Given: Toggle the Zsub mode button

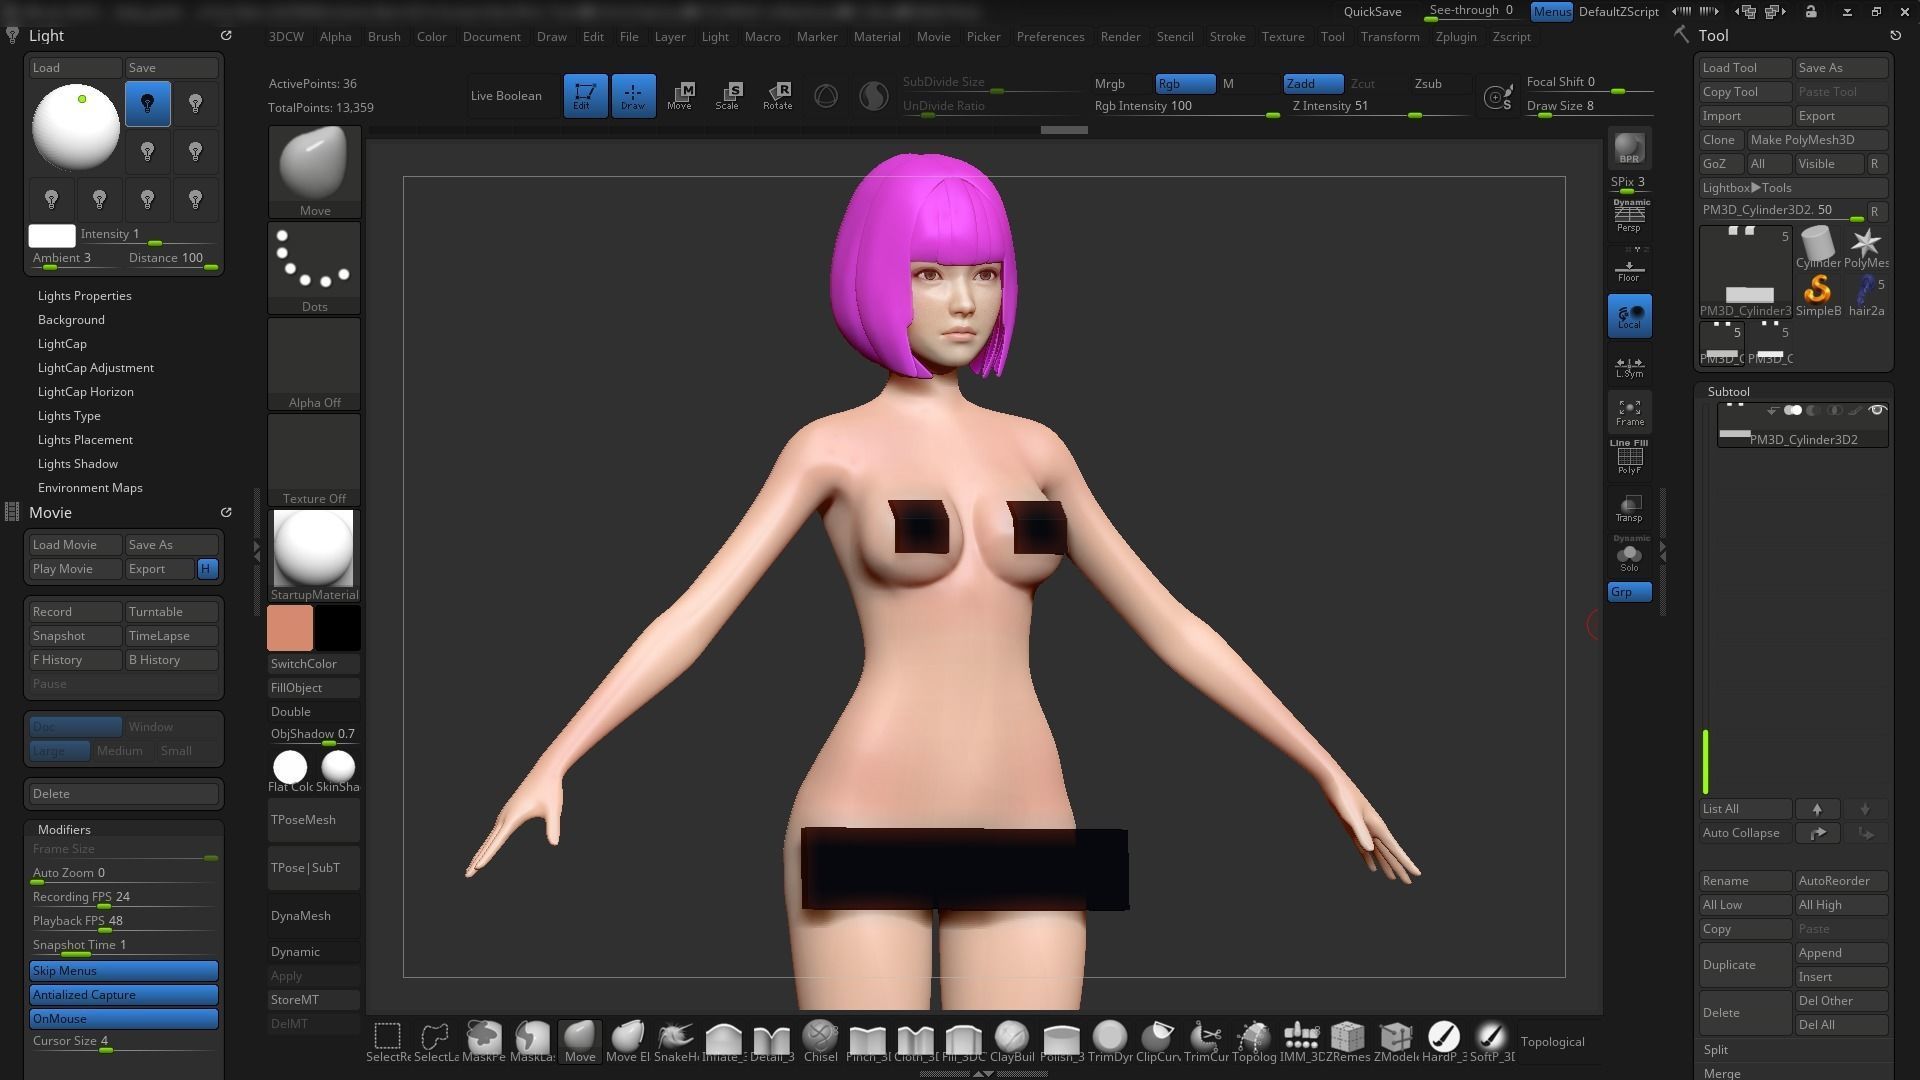Looking at the screenshot, I should point(1428,84).
